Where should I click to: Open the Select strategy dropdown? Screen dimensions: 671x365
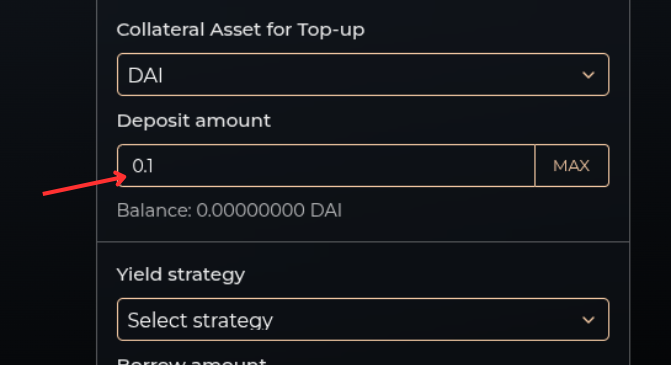point(363,320)
